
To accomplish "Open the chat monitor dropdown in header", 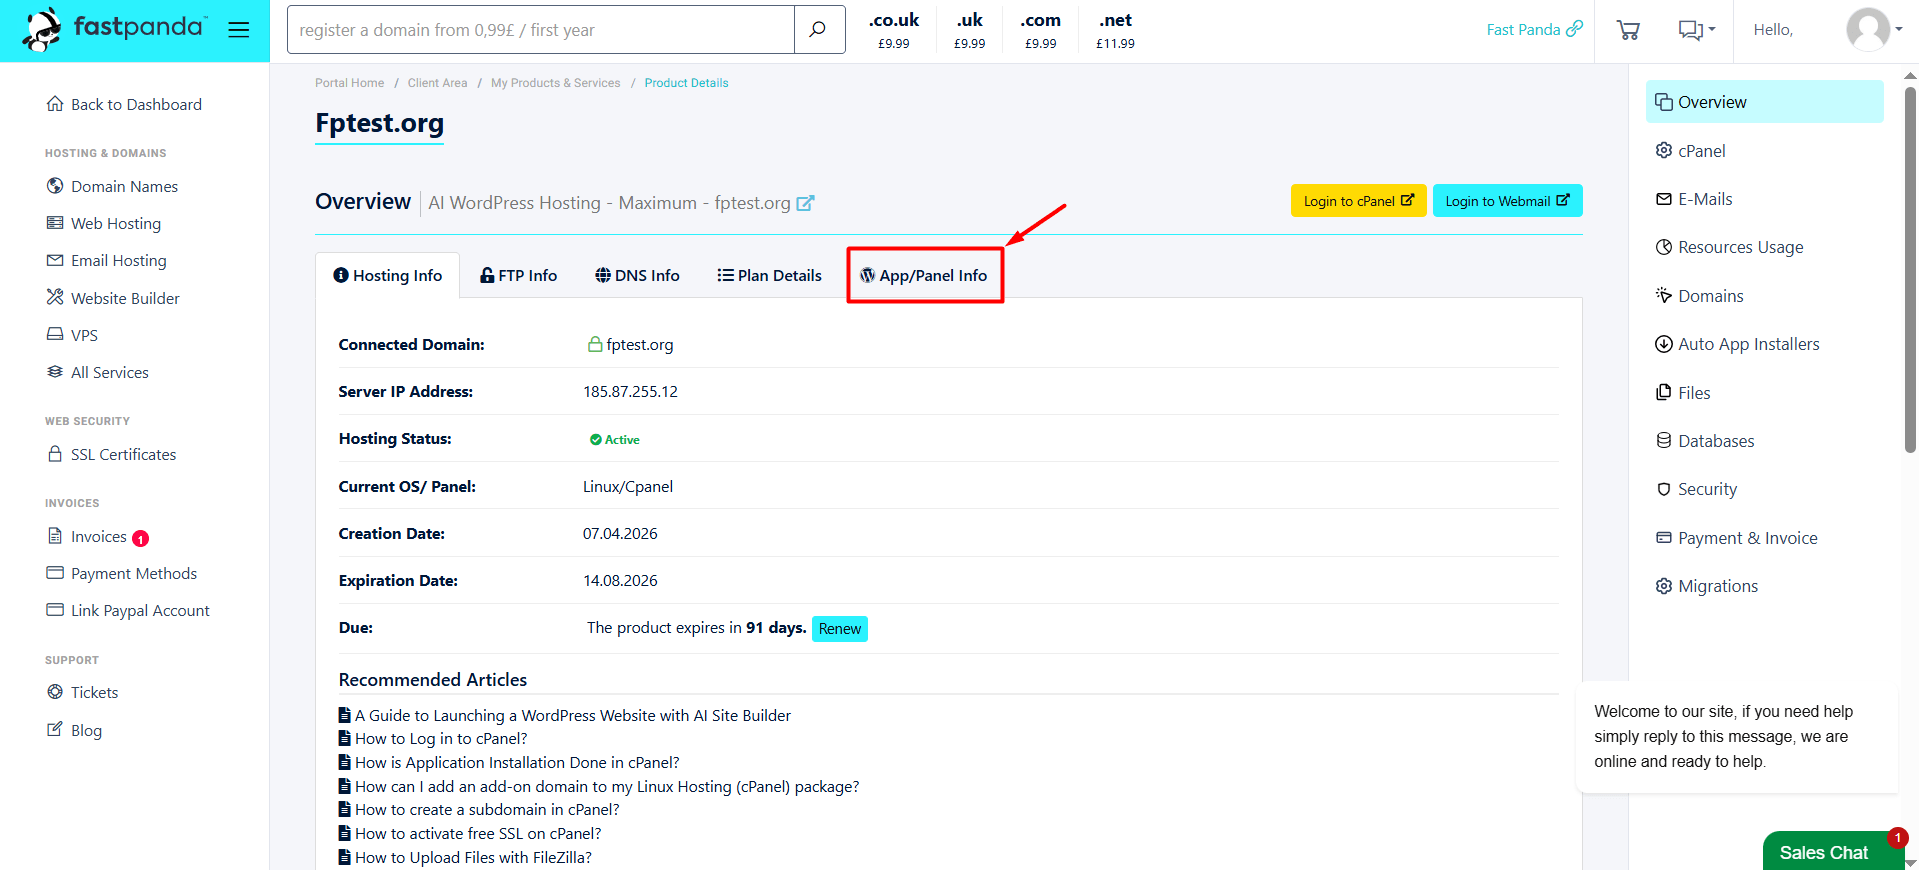I will pos(1696,30).
